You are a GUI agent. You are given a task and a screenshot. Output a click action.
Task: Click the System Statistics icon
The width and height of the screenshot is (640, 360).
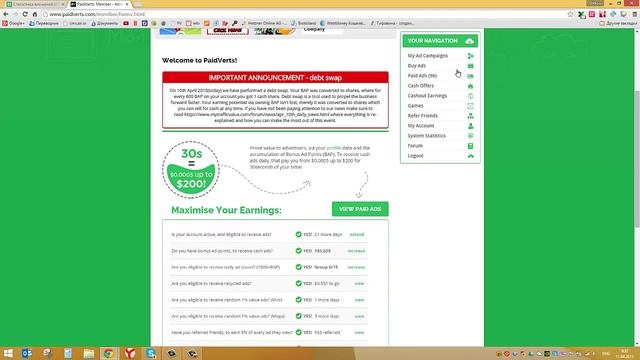point(470,136)
